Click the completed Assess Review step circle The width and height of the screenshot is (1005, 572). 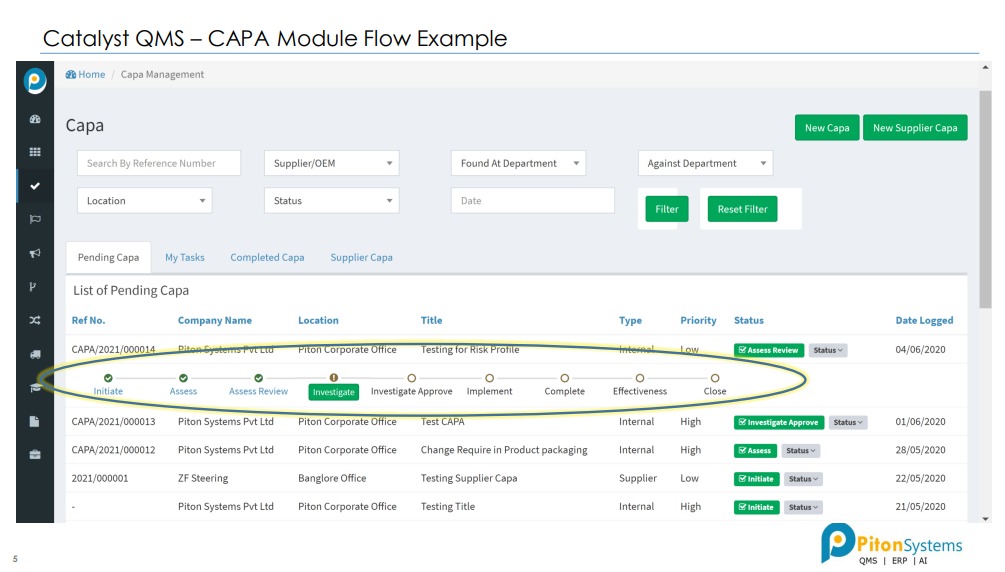point(258,378)
